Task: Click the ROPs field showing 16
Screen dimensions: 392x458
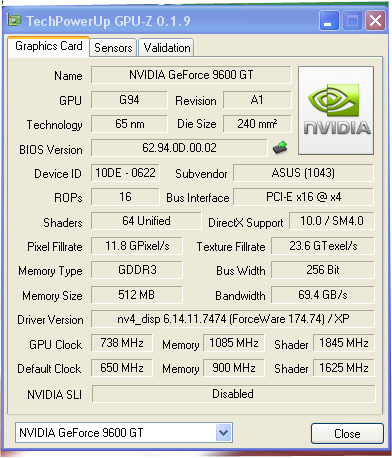Action: point(125,197)
